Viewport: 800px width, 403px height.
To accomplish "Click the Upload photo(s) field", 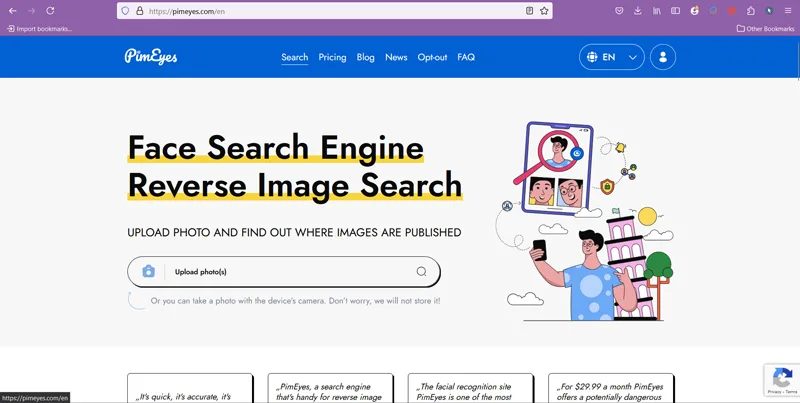I will point(284,271).
